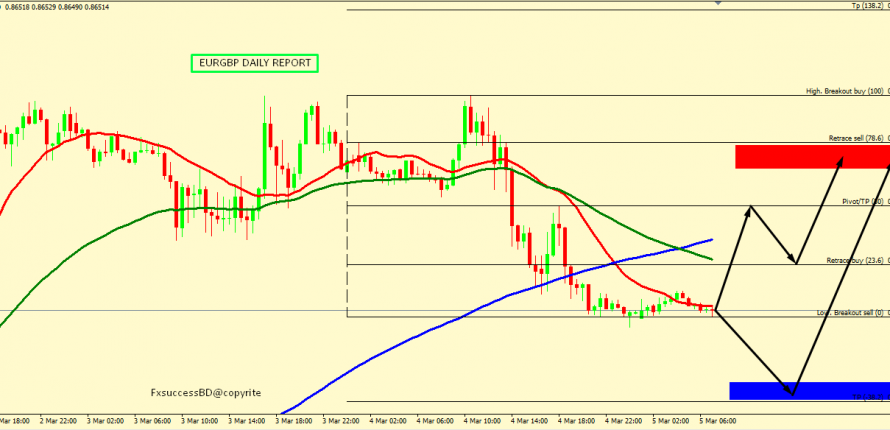Click the 2 Mar 22:00 time axis label

click(x=59, y=421)
